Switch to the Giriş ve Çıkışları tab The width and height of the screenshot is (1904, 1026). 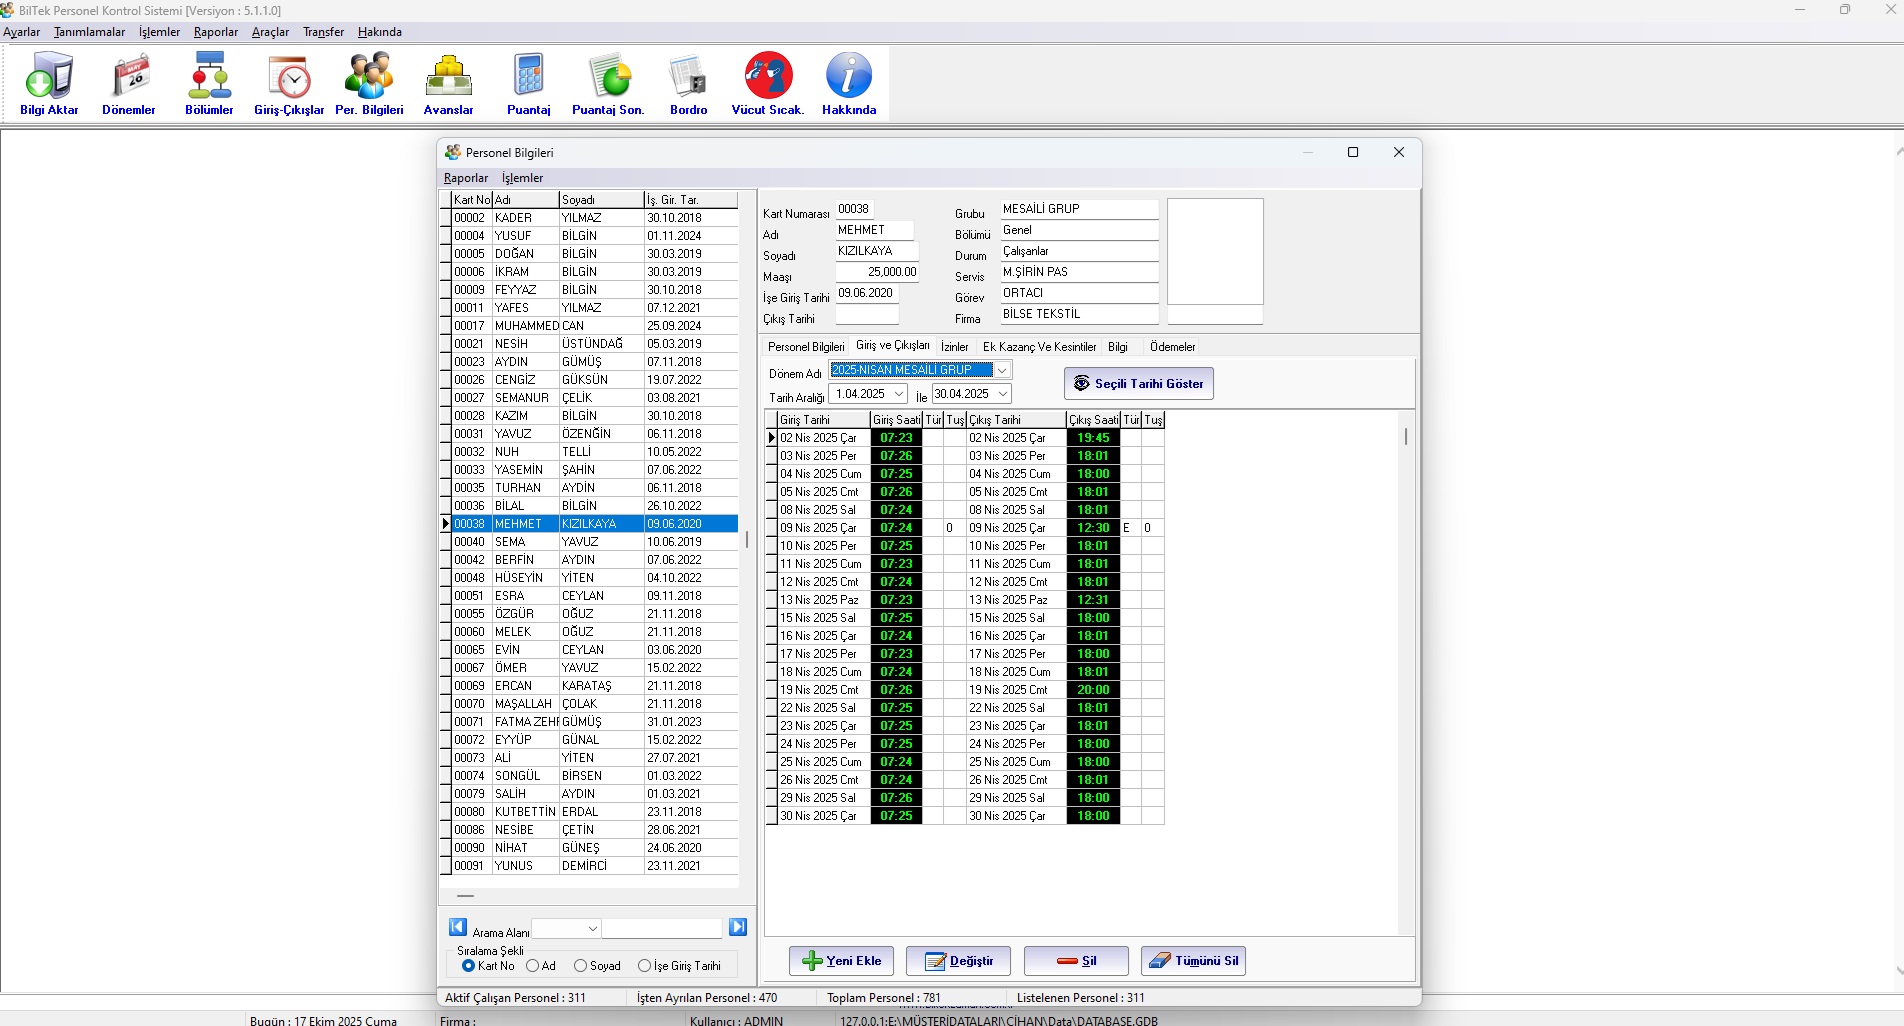[893, 345]
